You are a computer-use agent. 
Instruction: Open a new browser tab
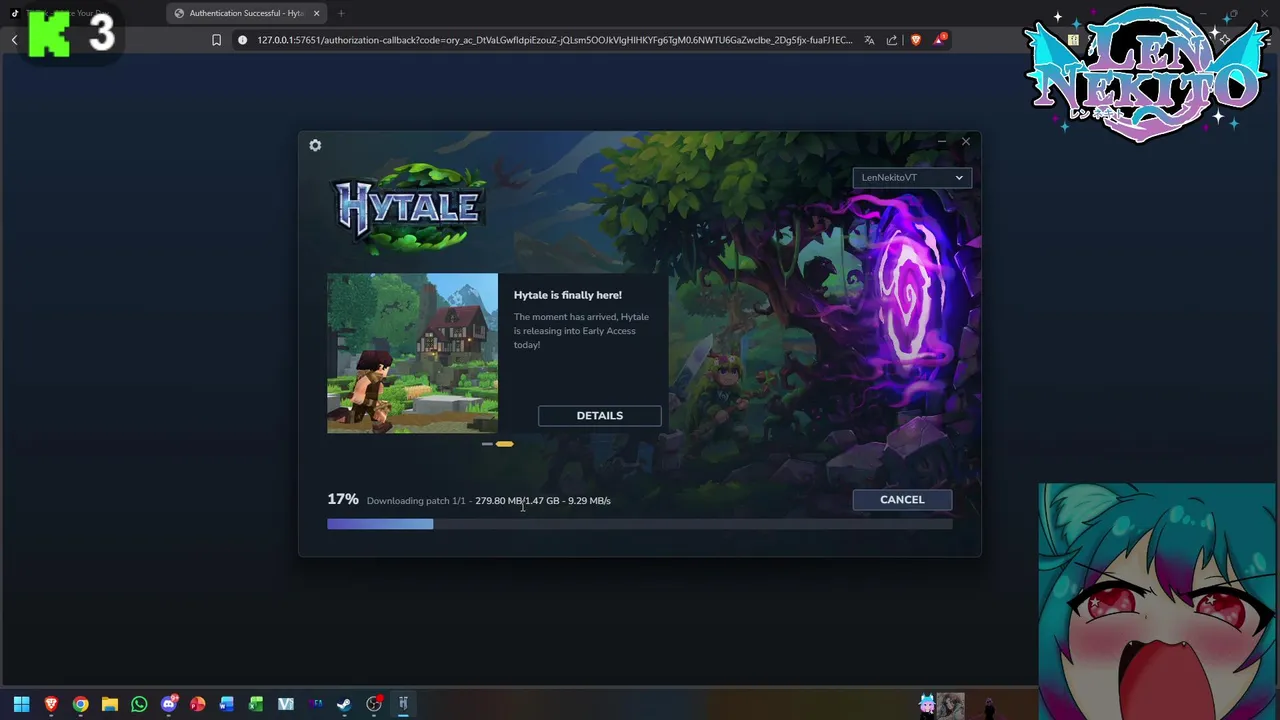click(x=341, y=13)
